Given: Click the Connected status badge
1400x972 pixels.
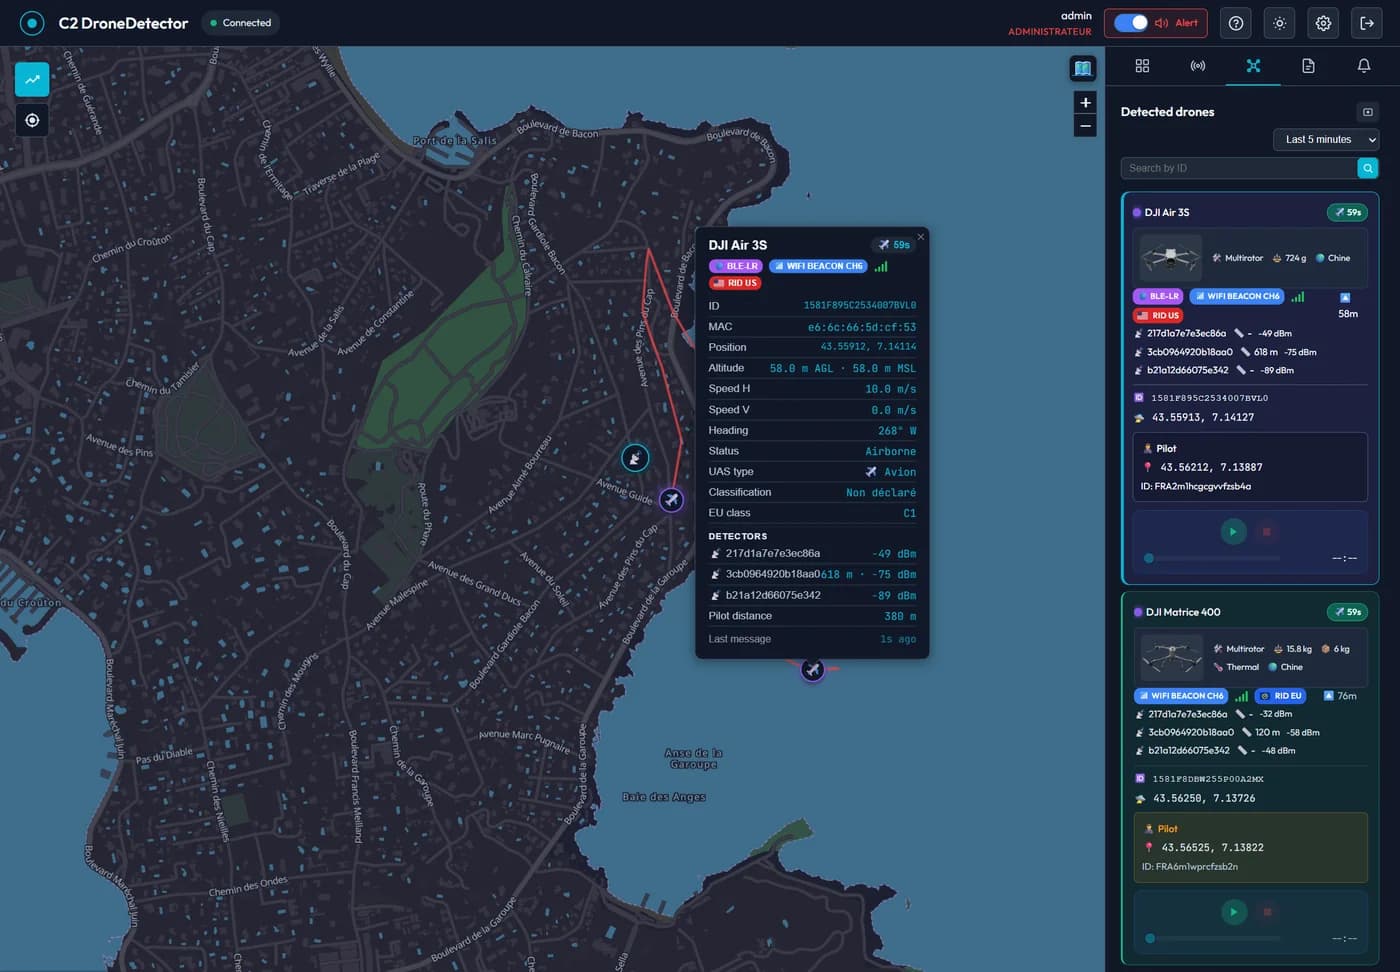Looking at the screenshot, I should (x=241, y=23).
